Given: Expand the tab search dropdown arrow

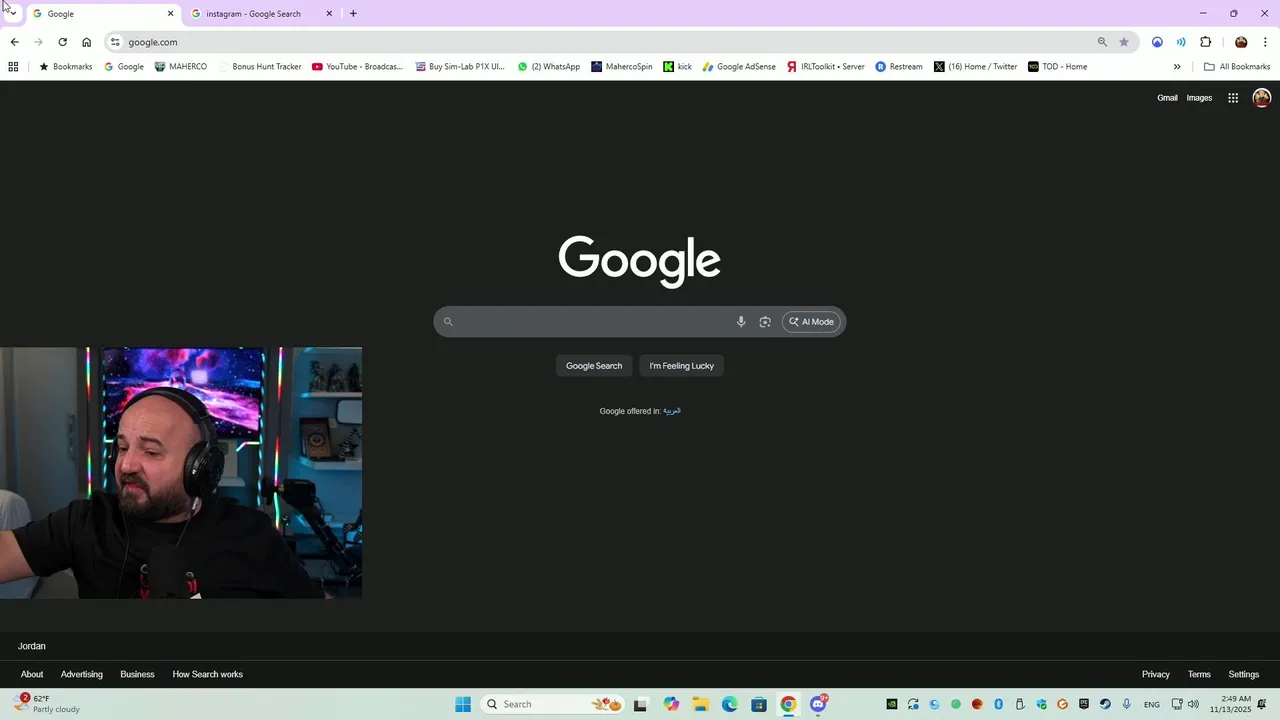Looking at the screenshot, I should (12, 13).
